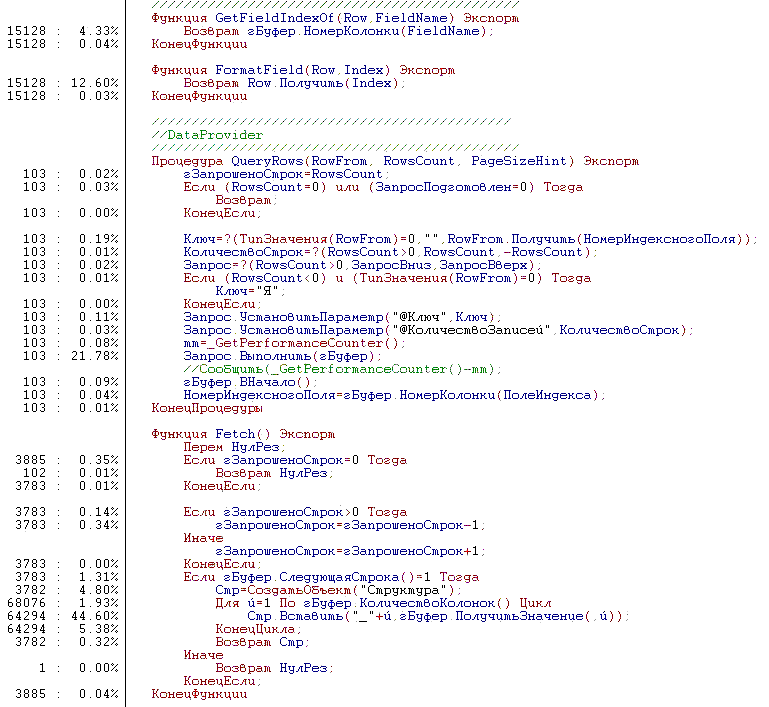Click the //DataProvider comment line
This screenshot has height=707, width=769.
coord(207,135)
